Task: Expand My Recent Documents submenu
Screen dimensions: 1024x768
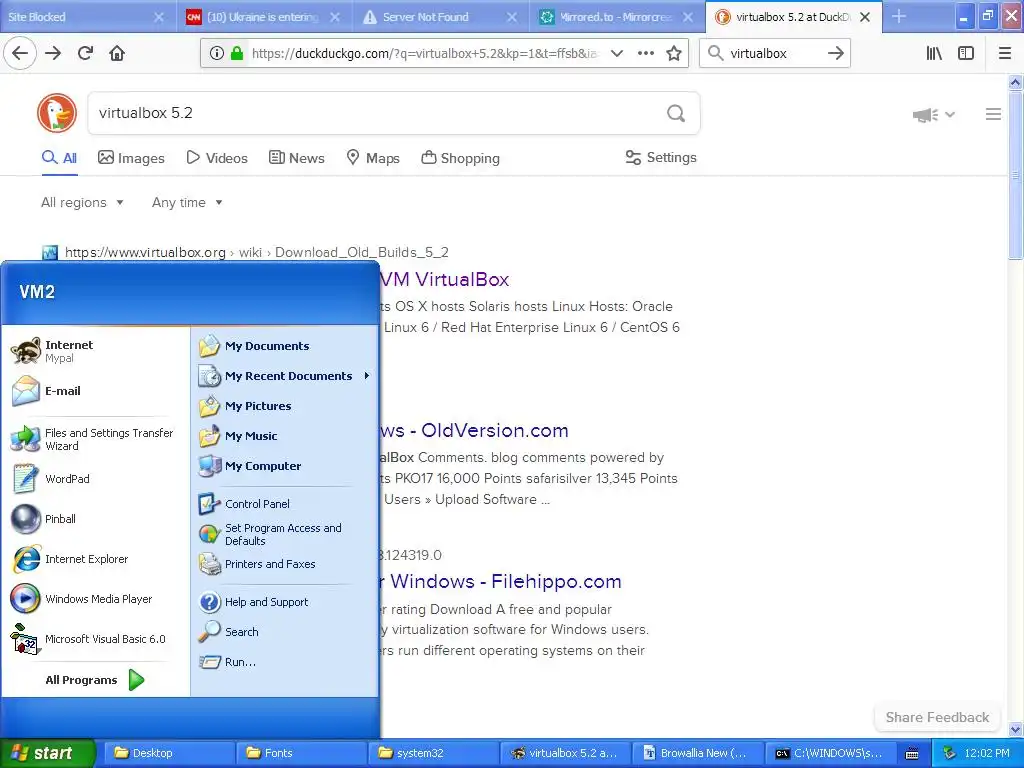Action: (x=285, y=376)
